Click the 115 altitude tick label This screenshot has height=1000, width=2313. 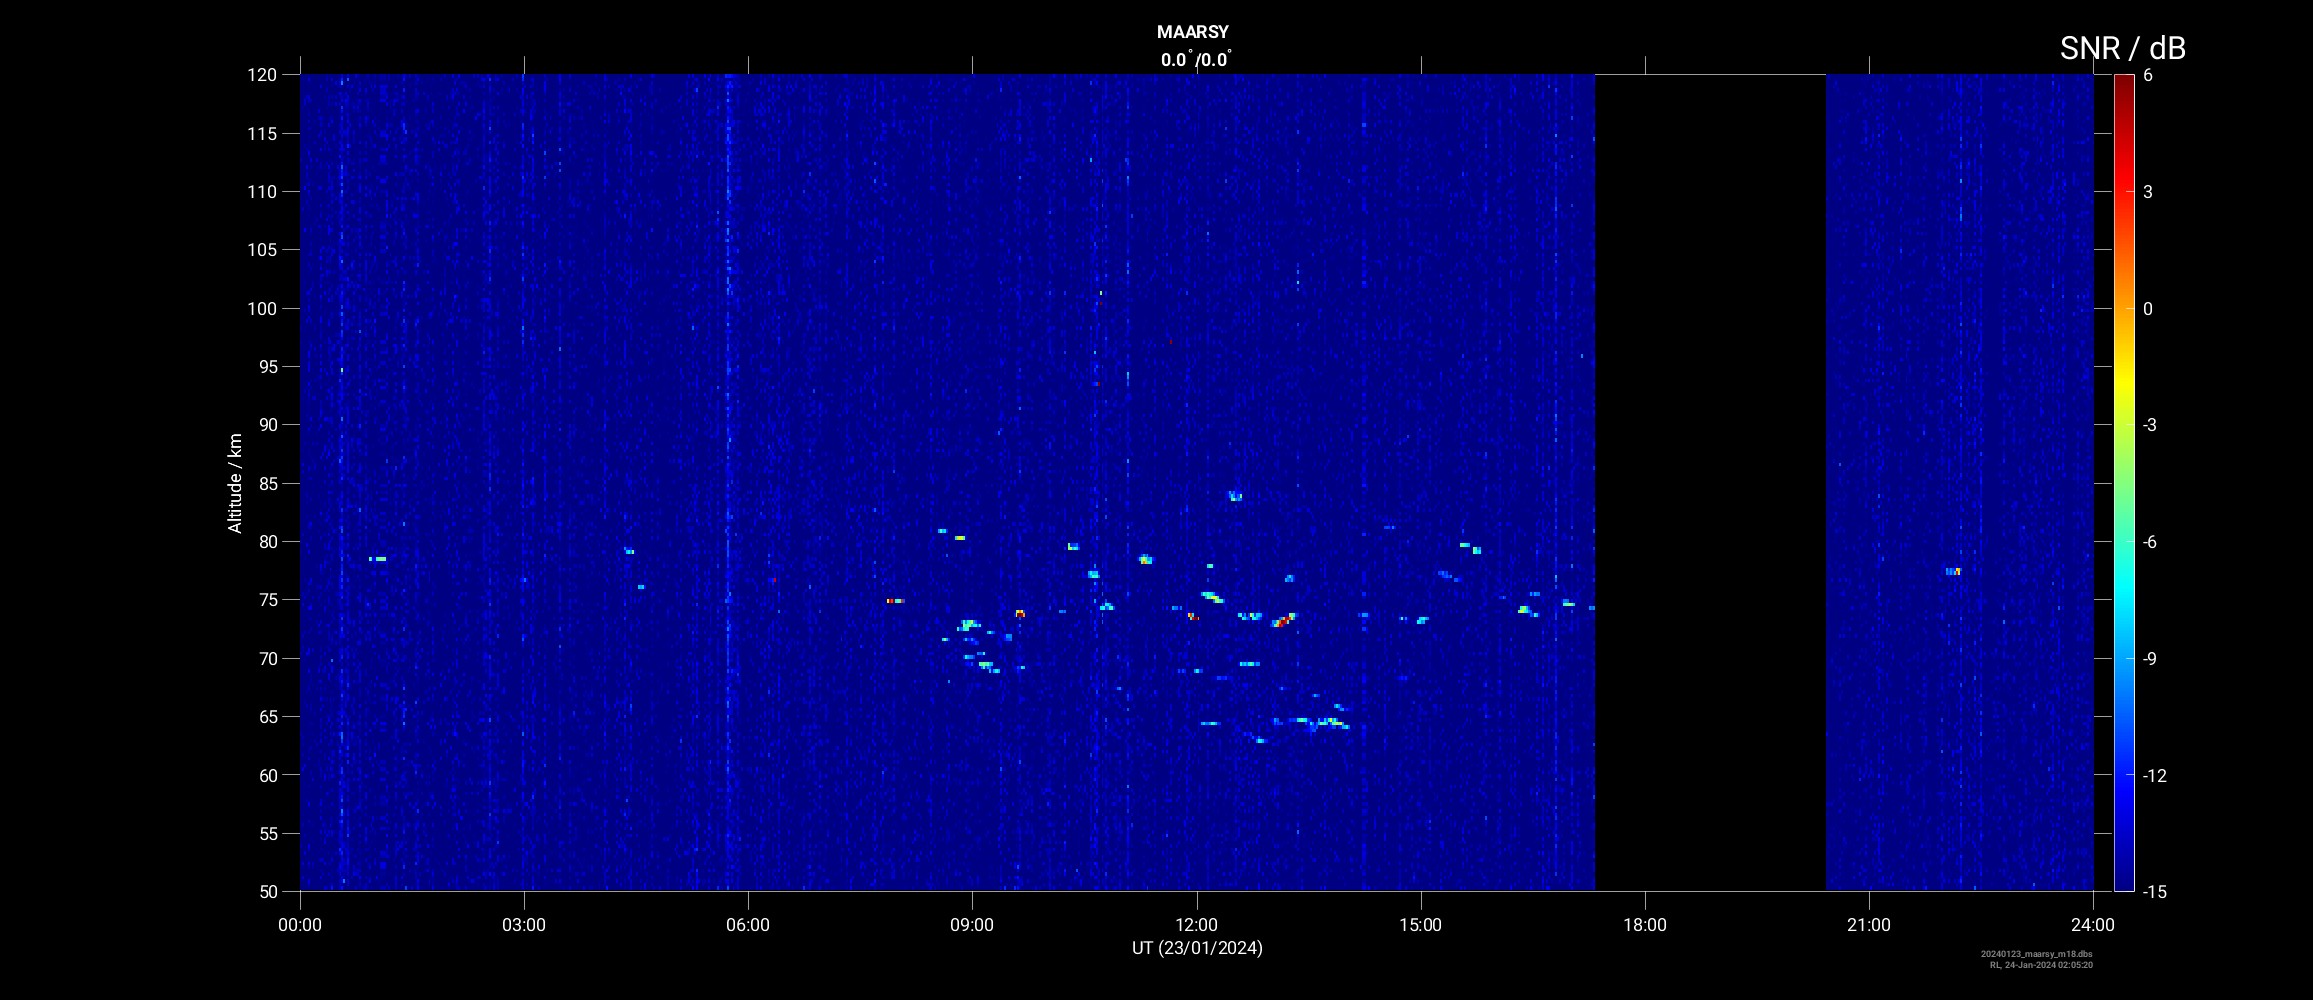(x=261, y=133)
